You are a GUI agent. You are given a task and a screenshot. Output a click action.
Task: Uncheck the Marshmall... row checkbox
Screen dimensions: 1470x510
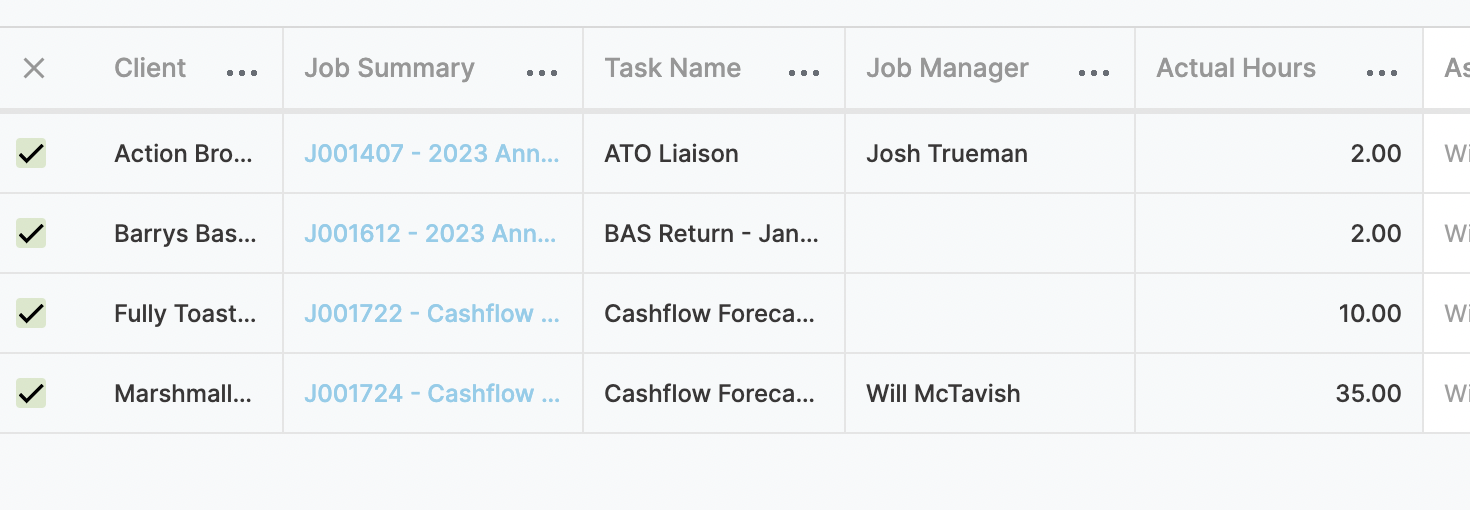pos(31,393)
